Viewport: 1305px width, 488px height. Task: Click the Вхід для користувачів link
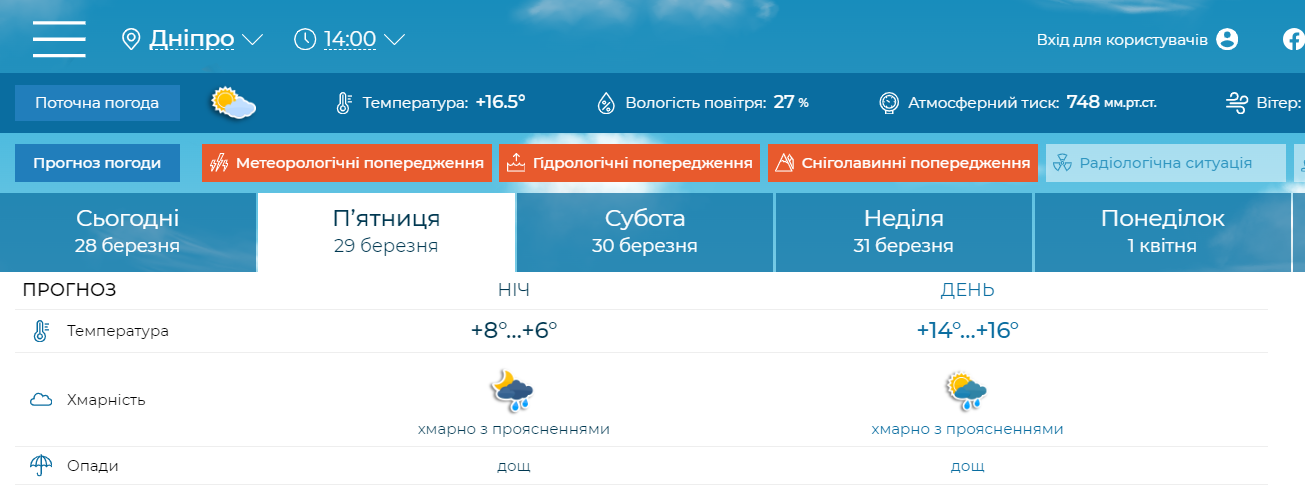(1122, 39)
